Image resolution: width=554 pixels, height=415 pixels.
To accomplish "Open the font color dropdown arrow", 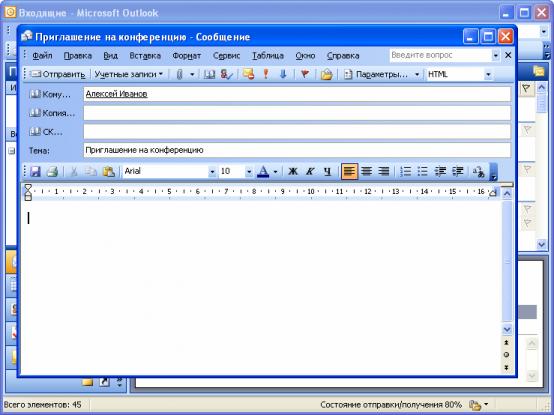I will [x=275, y=172].
